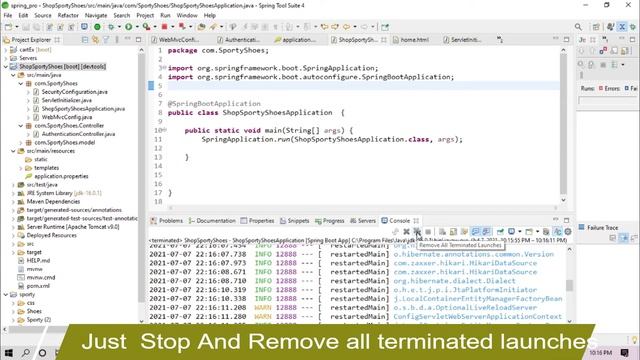The width and height of the screenshot is (640, 360).
Task: Expand the com.SportyShoes.model package
Action: click(20, 142)
